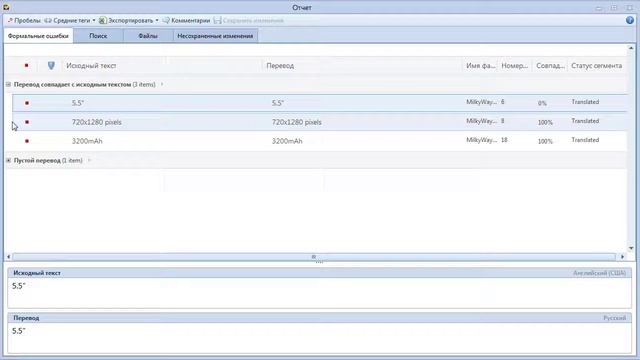The width and height of the screenshot is (640, 360).
Task: Click the vertical scrollbar down arrow
Action: click(631, 248)
